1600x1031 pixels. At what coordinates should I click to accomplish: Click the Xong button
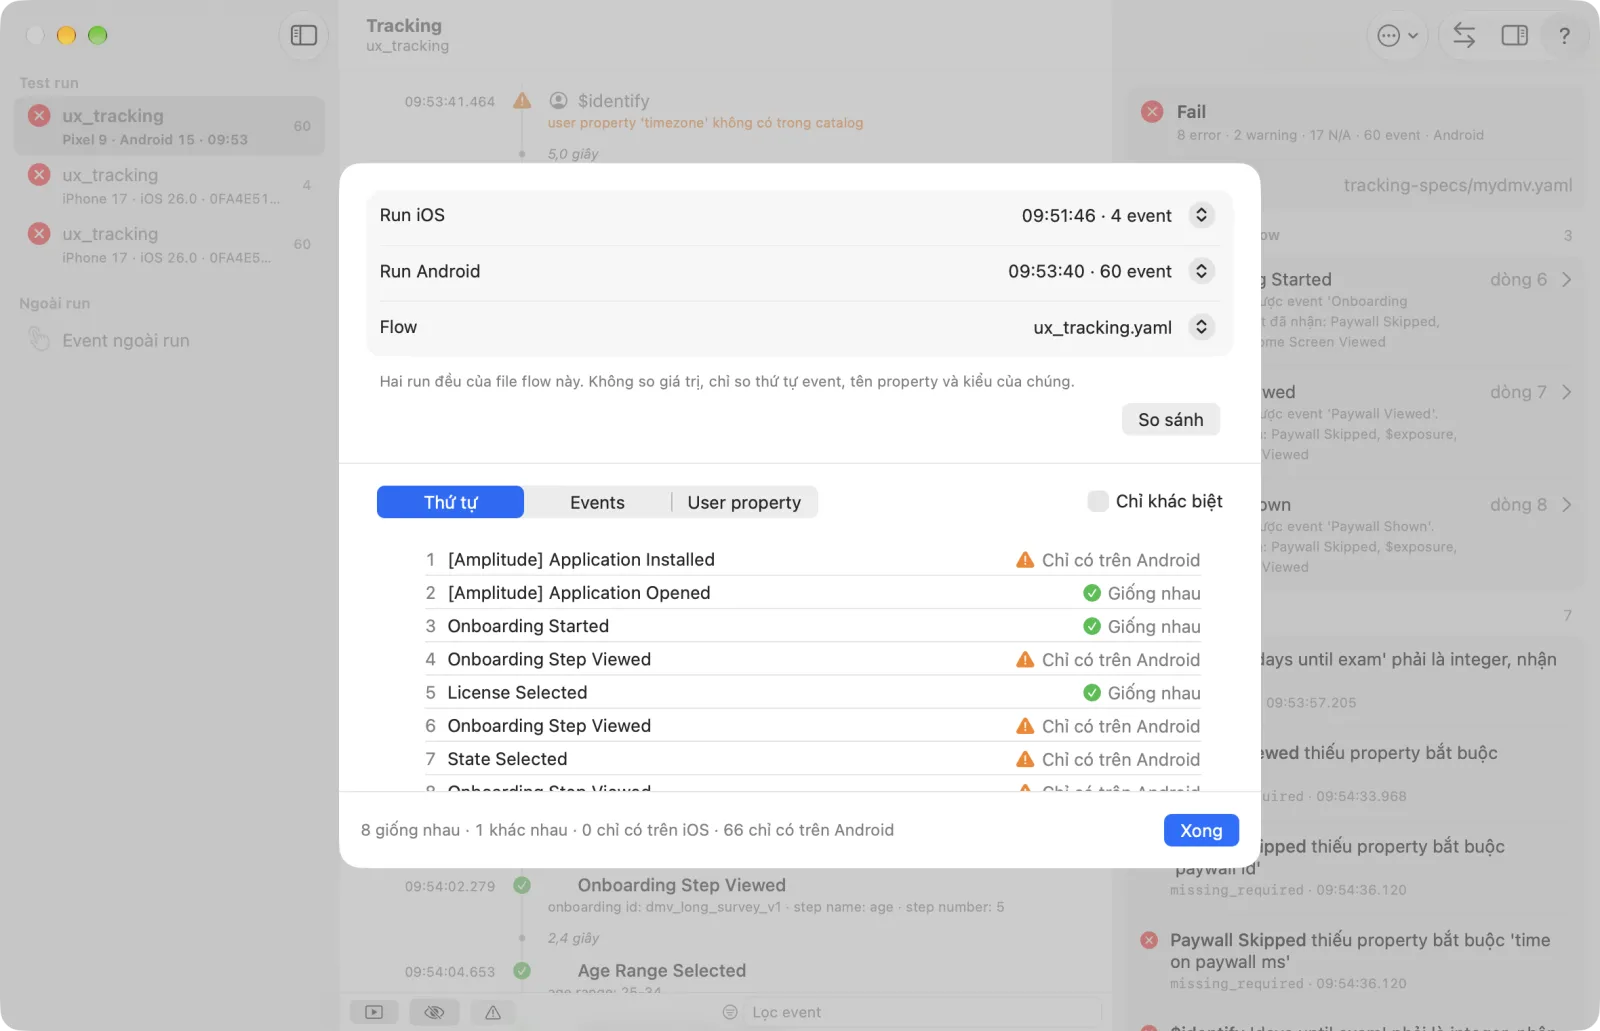coord(1201,830)
